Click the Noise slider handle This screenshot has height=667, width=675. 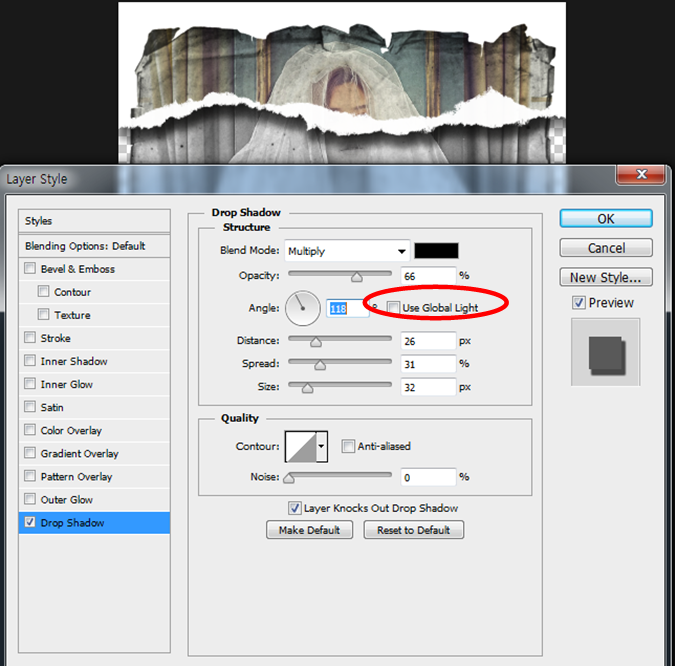click(x=289, y=478)
